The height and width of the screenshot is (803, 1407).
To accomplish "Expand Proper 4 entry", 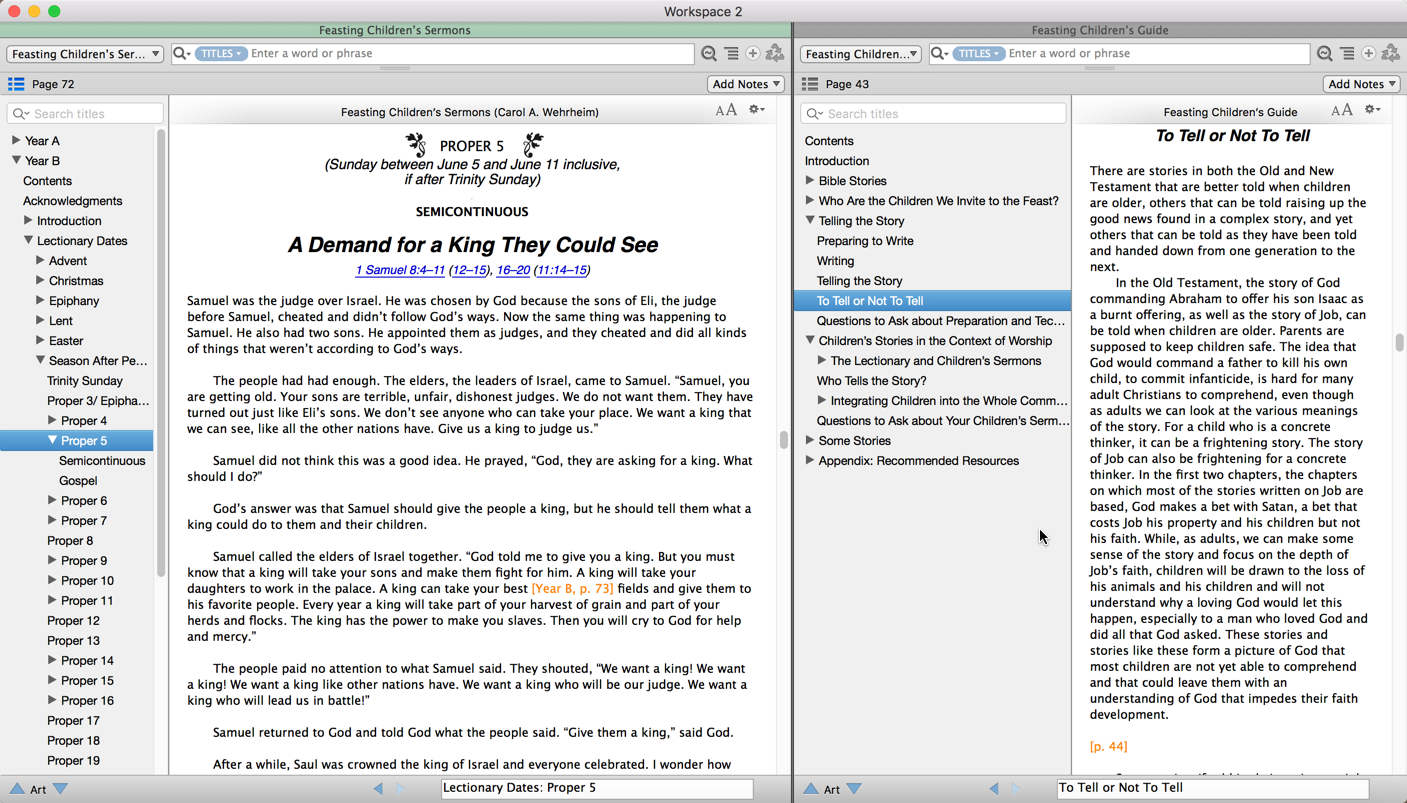I will coord(52,421).
